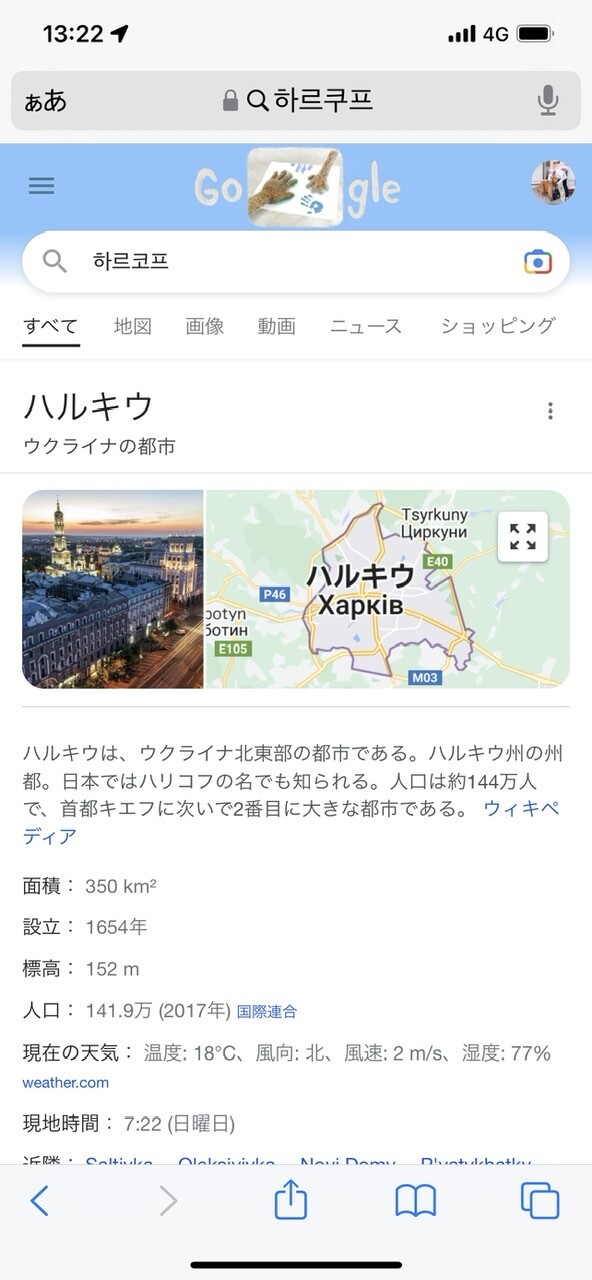Open the hamburger navigation menu
The width and height of the screenshot is (592, 1280).
pyautogui.click(x=41, y=186)
